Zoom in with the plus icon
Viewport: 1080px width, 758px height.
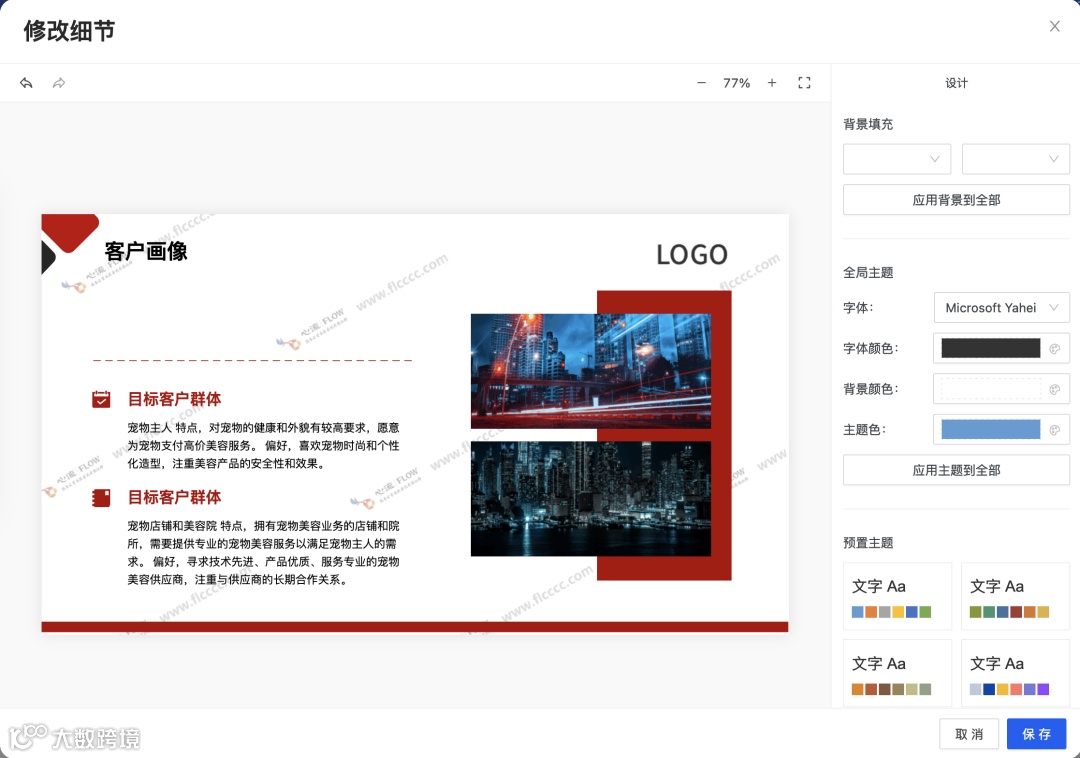point(772,83)
